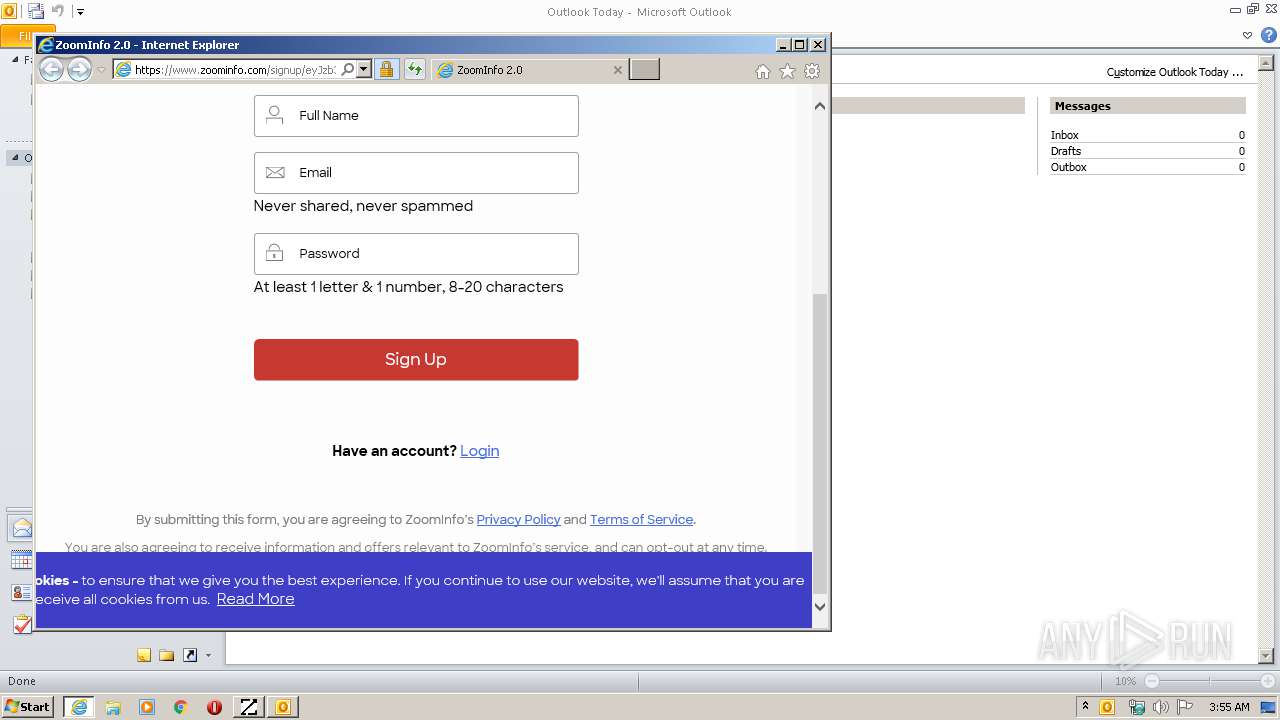Close the ZoomInfo 2.0 browser tab
1280x720 pixels.
pyautogui.click(x=617, y=70)
